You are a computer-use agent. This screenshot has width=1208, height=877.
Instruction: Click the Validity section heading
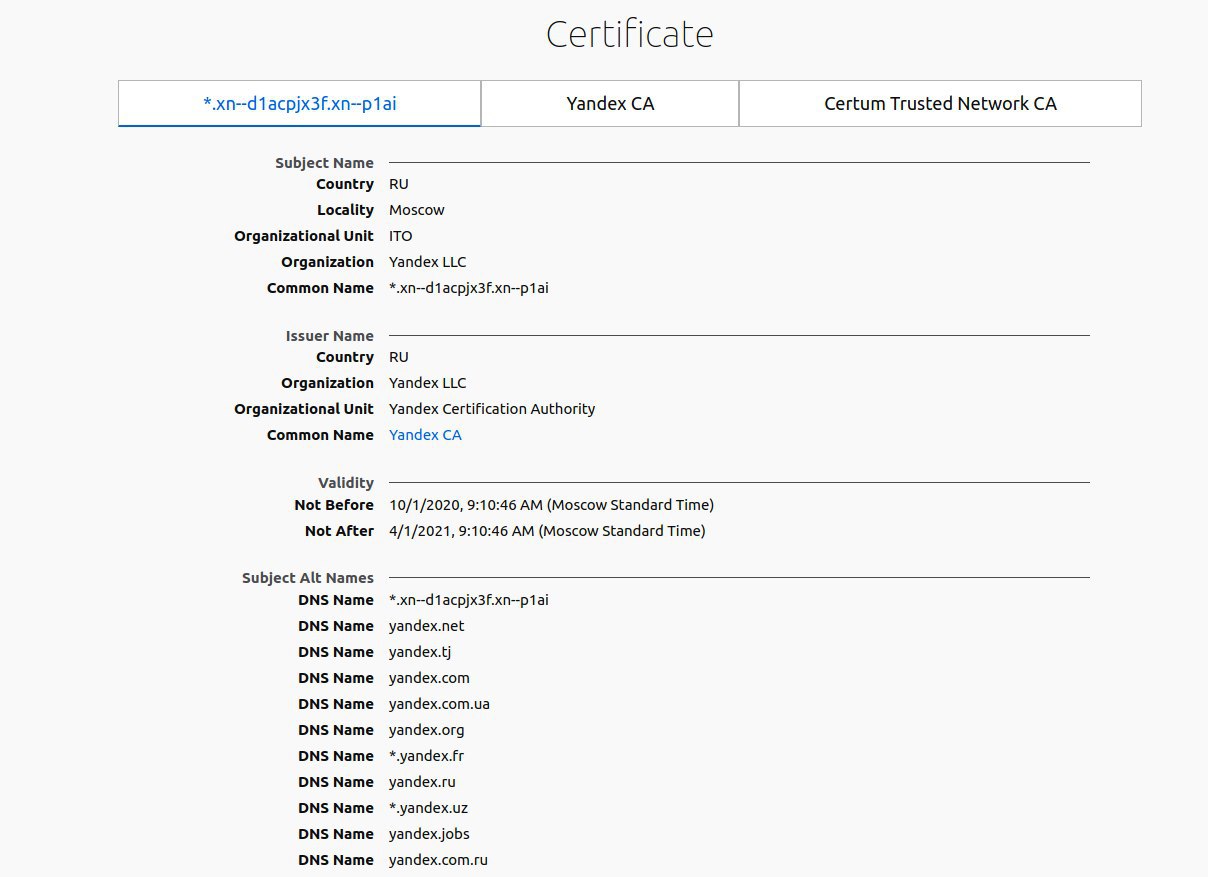[x=345, y=482]
